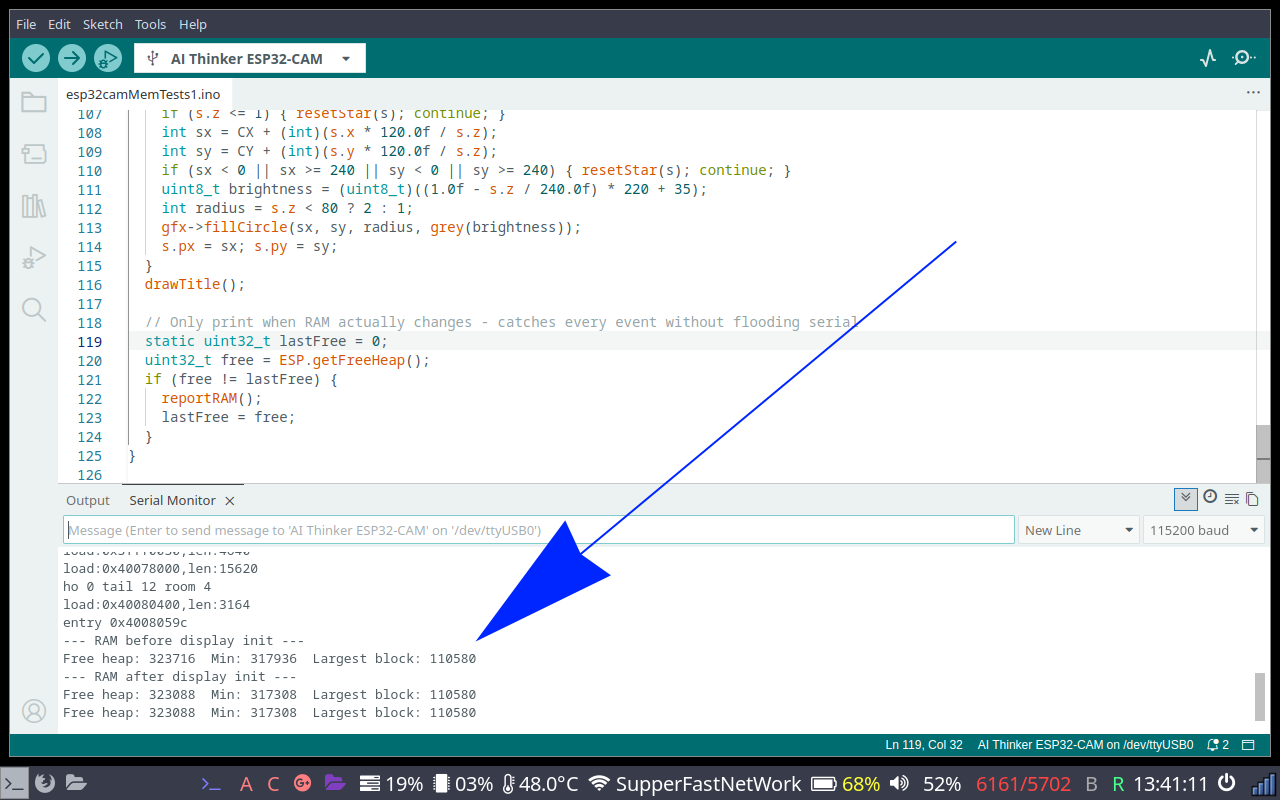Open the terminal launcher in the taskbar corner

pyautogui.click(x=14, y=783)
